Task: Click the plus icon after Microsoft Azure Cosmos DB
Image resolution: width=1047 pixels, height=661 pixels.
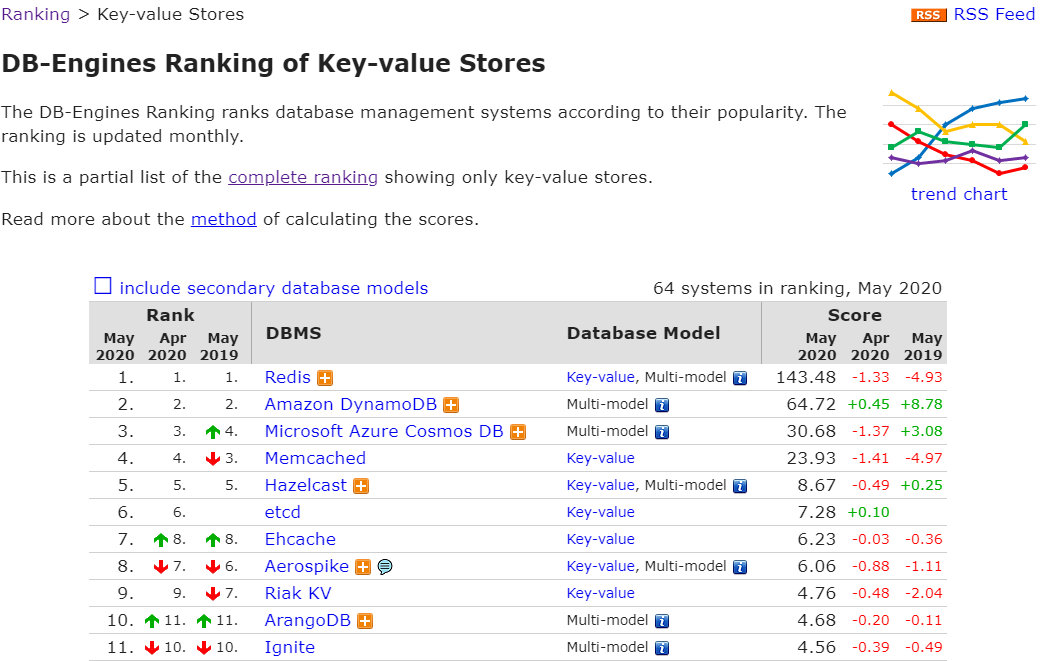Action: pyautogui.click(x=517, y=432)
